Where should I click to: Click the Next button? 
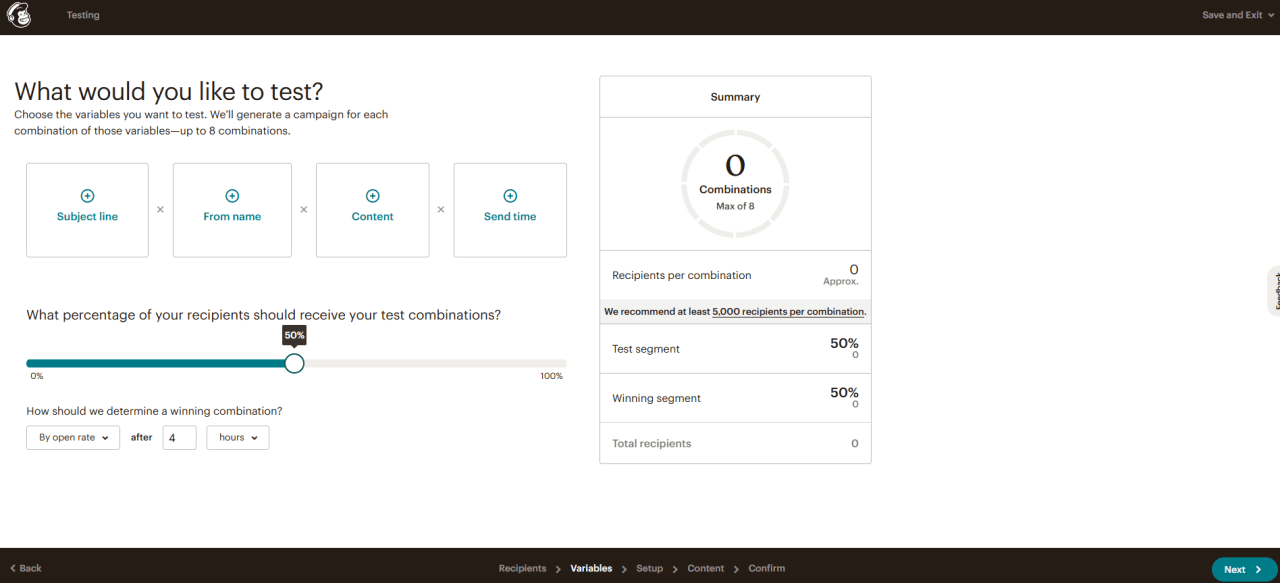[x=1242, y=568]
